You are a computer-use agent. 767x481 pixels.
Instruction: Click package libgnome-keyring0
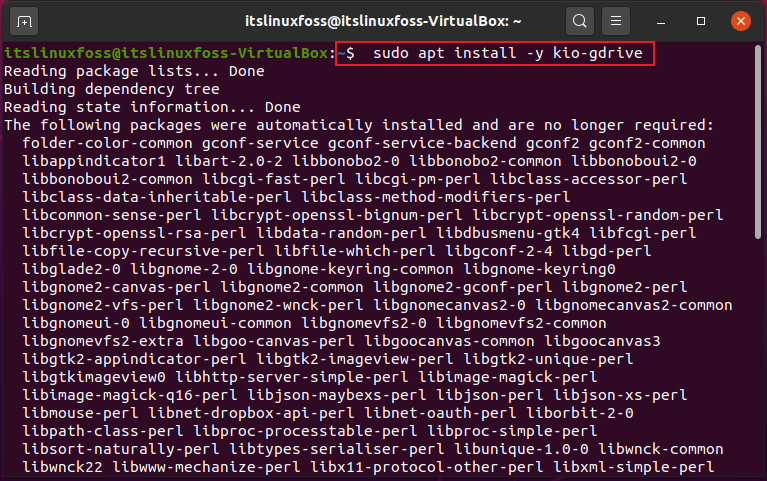(540, 269)
